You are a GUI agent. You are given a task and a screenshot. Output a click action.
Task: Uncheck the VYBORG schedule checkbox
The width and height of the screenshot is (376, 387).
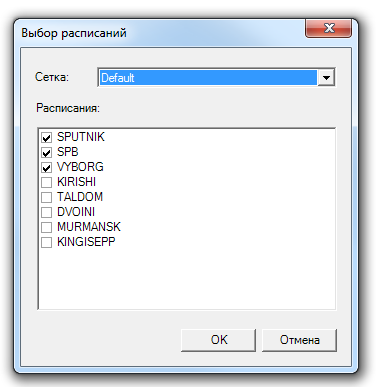[47, 168]
